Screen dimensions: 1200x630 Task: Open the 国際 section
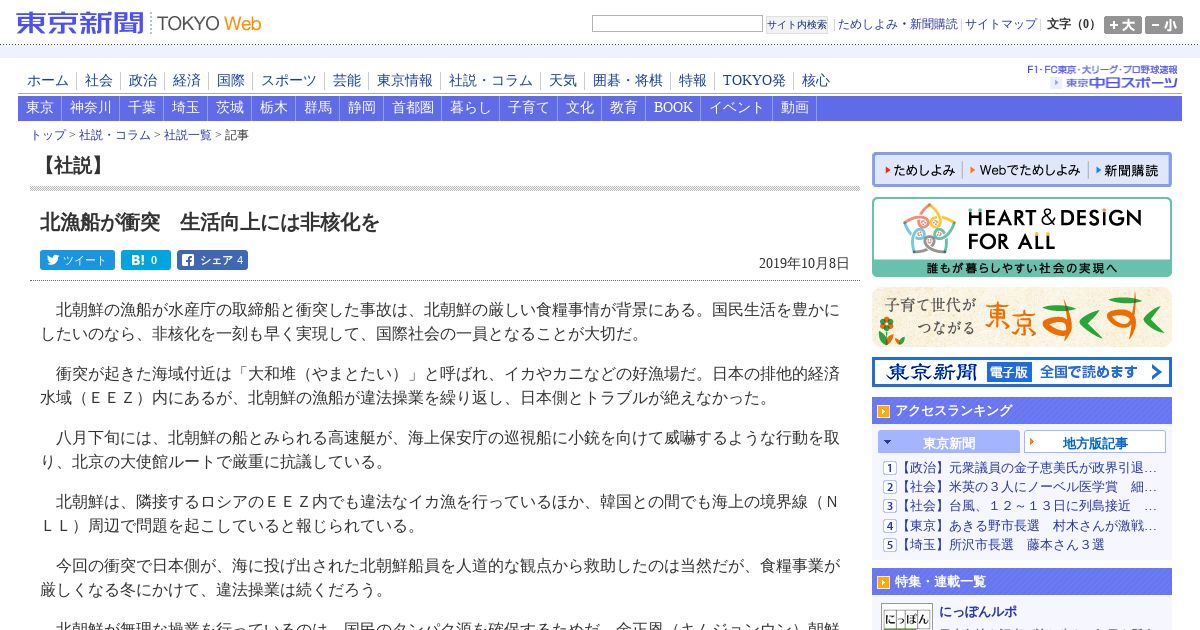(x=231, y=80)
